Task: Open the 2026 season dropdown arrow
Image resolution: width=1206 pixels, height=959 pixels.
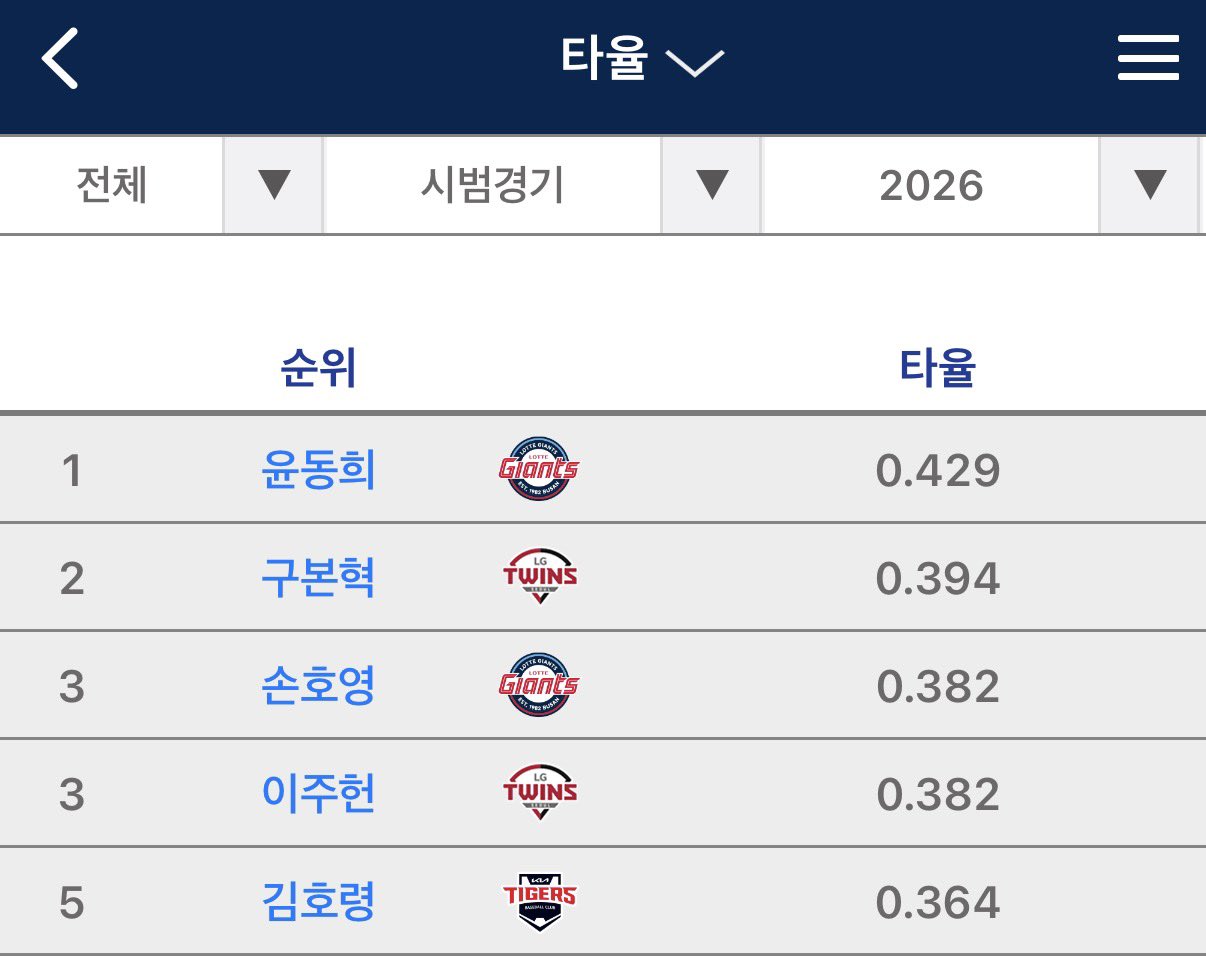Action: [1149, 185]
